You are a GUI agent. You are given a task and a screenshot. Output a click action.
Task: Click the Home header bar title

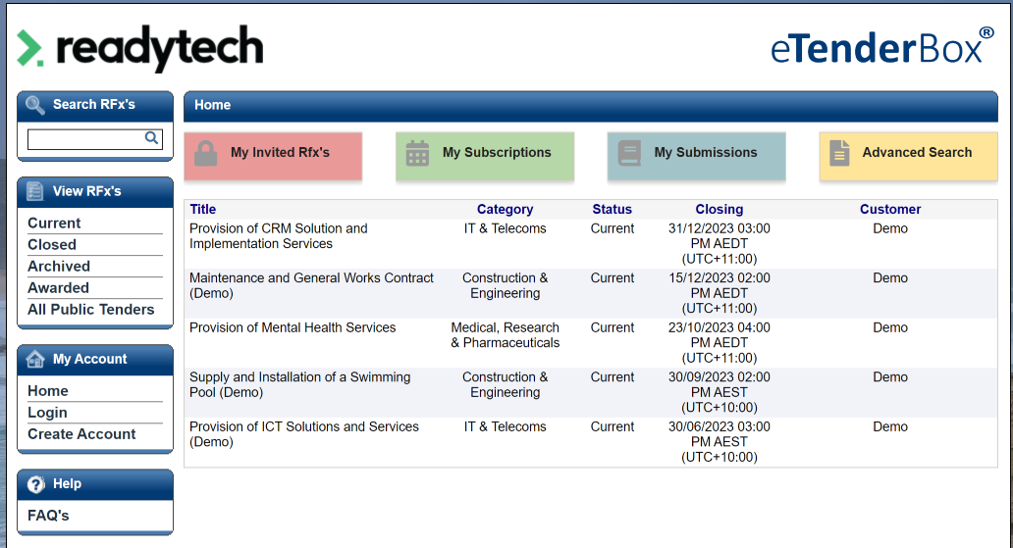coord(213,105)
